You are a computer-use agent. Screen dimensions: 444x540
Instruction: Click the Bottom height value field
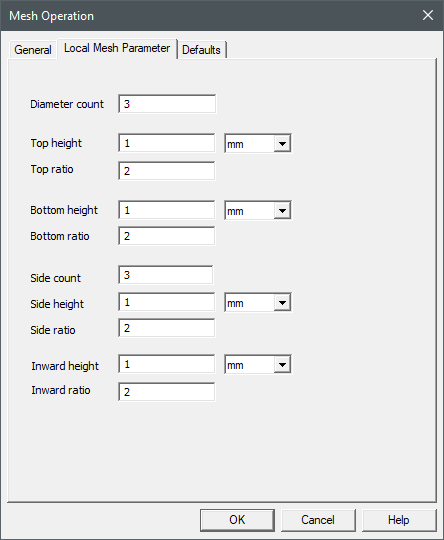(x=167, y=210)
